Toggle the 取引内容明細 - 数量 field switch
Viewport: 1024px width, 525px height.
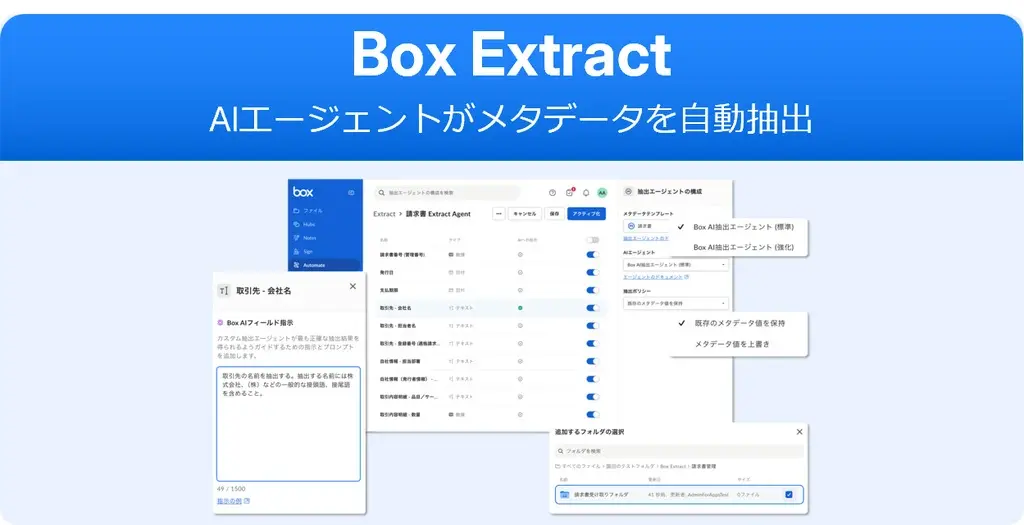pyautogui.click(x=593, y=415)
